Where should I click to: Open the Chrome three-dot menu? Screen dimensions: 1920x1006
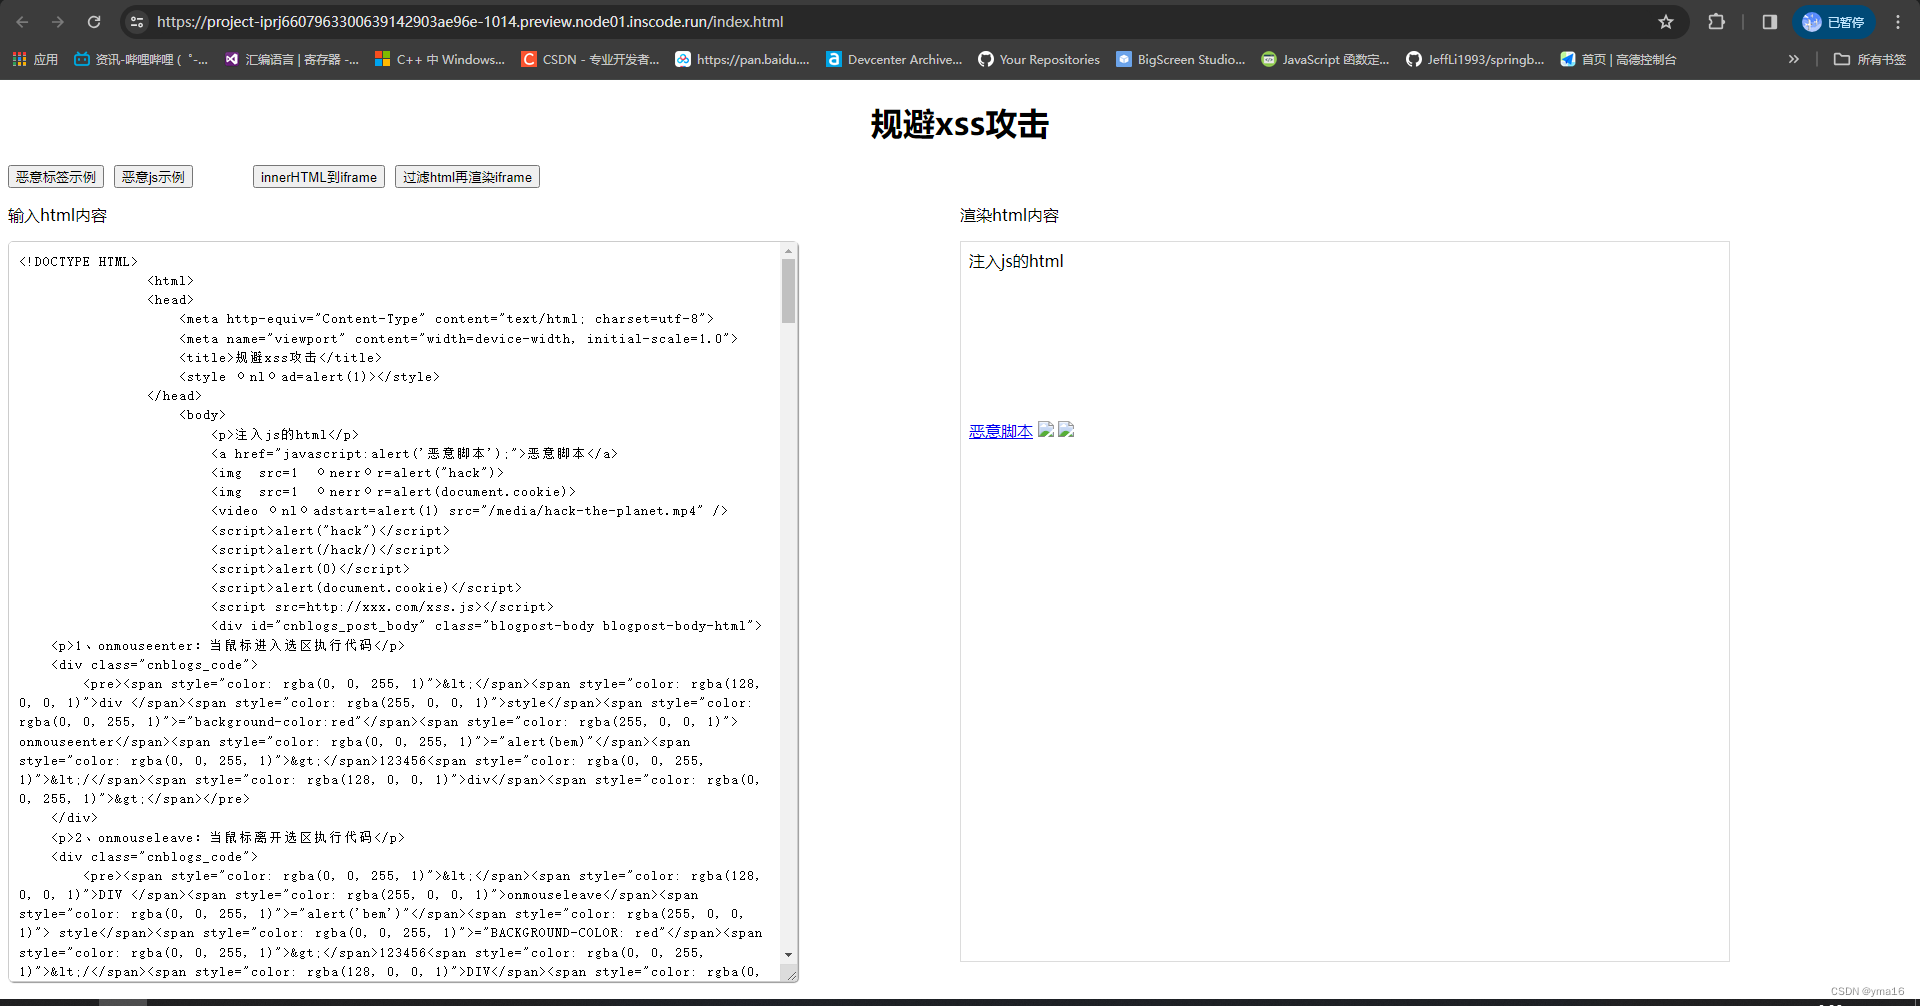click(x=1898, y=22)
